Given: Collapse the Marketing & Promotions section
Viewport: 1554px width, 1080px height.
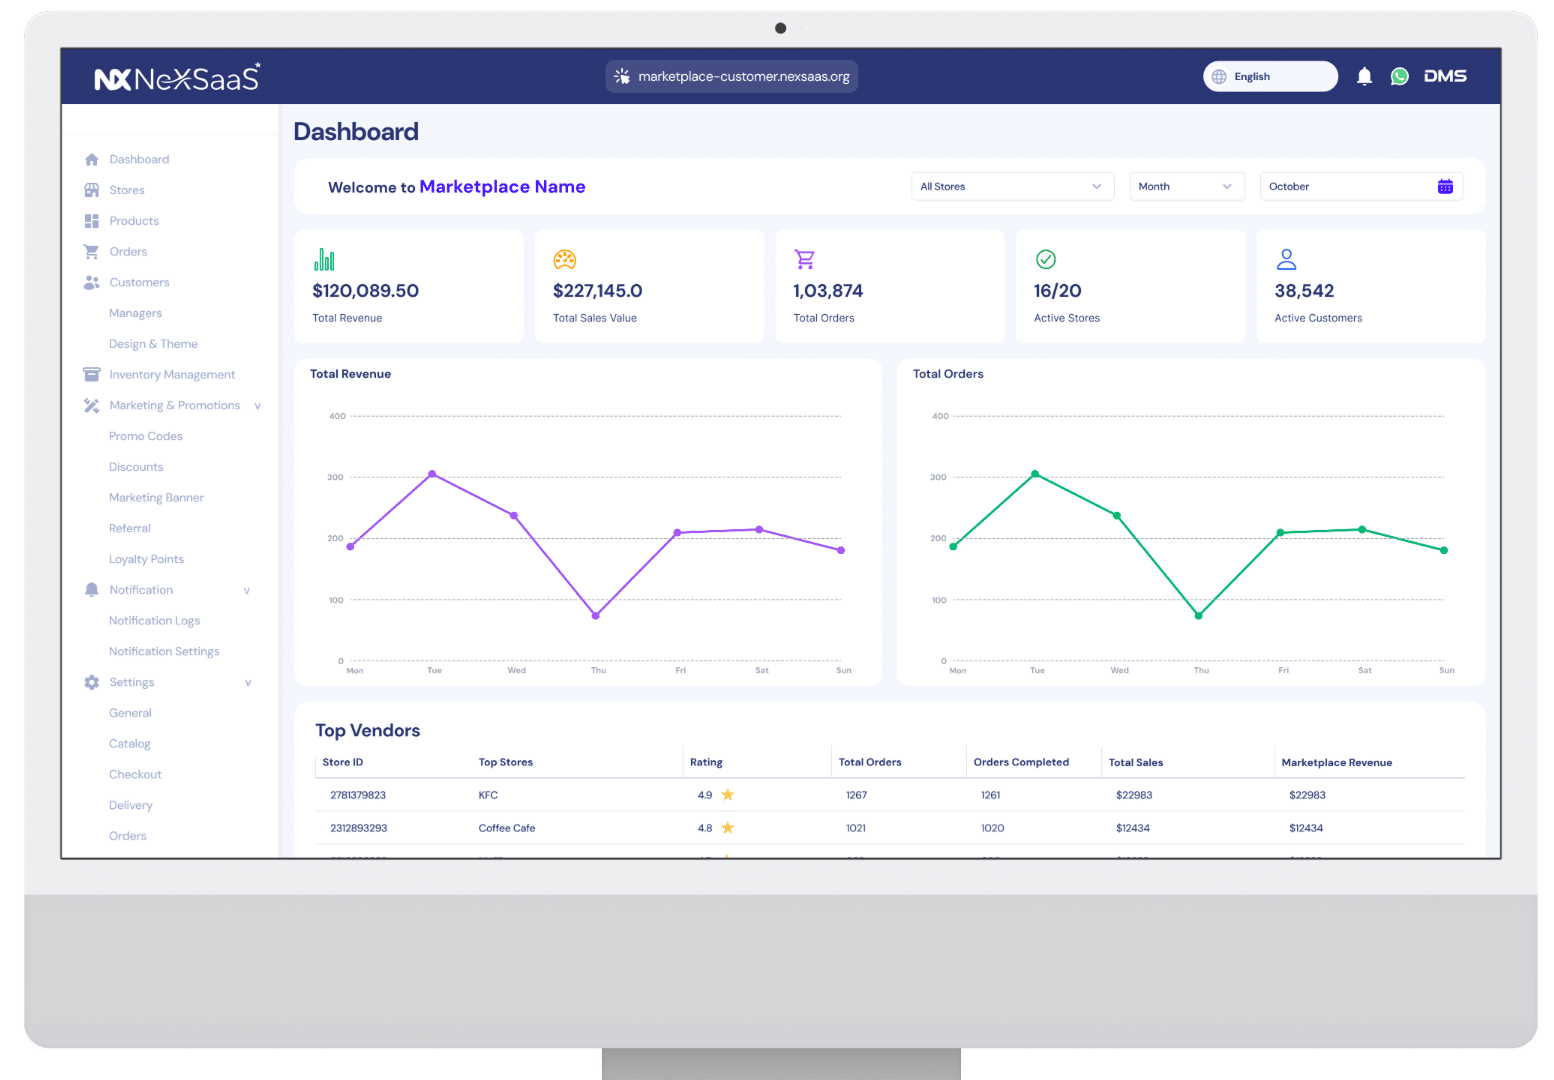Looking at the screenshot, I should (258, 406).
